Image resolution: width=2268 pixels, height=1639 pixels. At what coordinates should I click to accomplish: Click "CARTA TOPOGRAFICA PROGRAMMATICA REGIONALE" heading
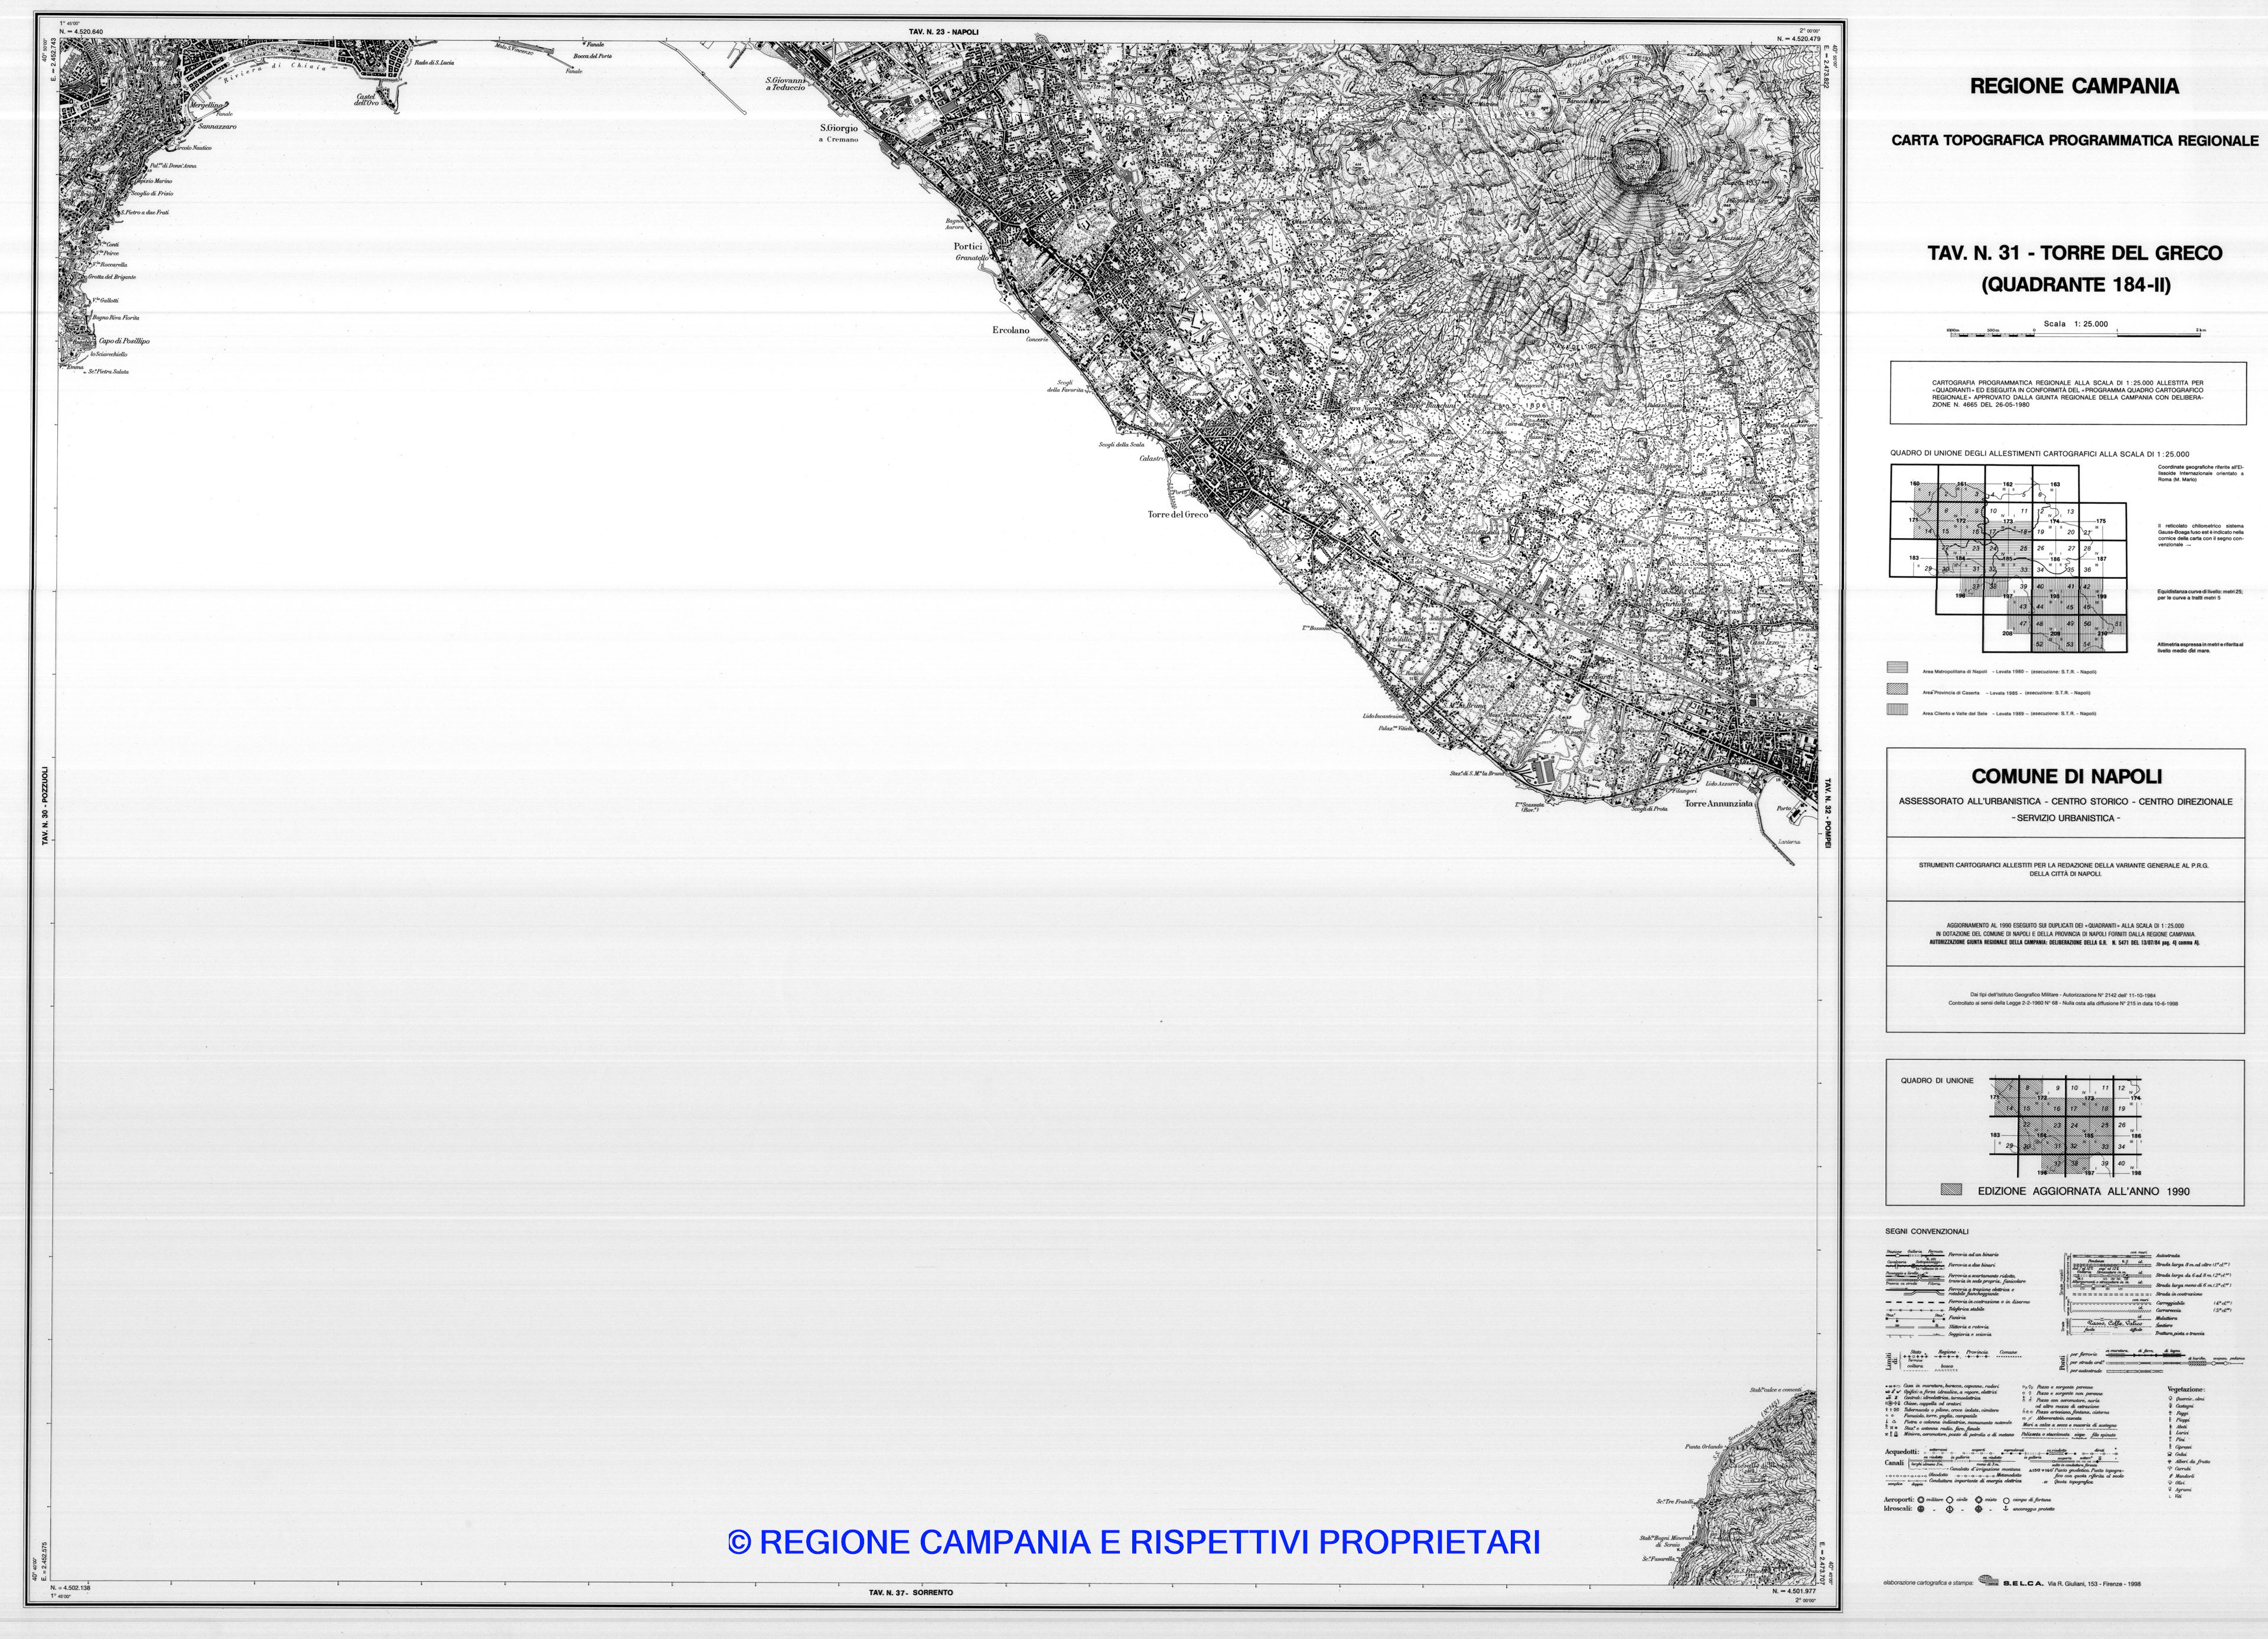[2074, 140]
